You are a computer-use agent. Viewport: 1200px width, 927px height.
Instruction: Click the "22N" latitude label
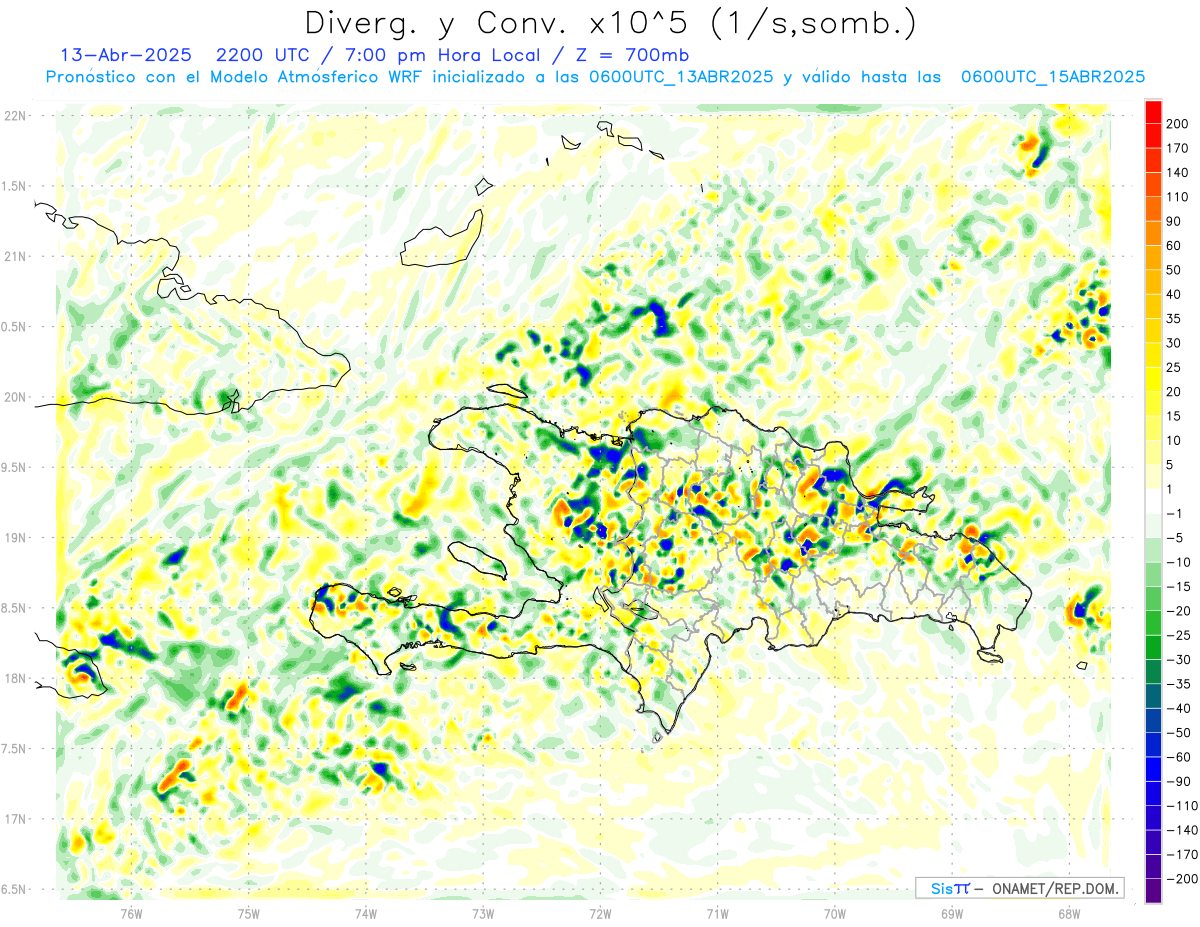click(14, 116)
